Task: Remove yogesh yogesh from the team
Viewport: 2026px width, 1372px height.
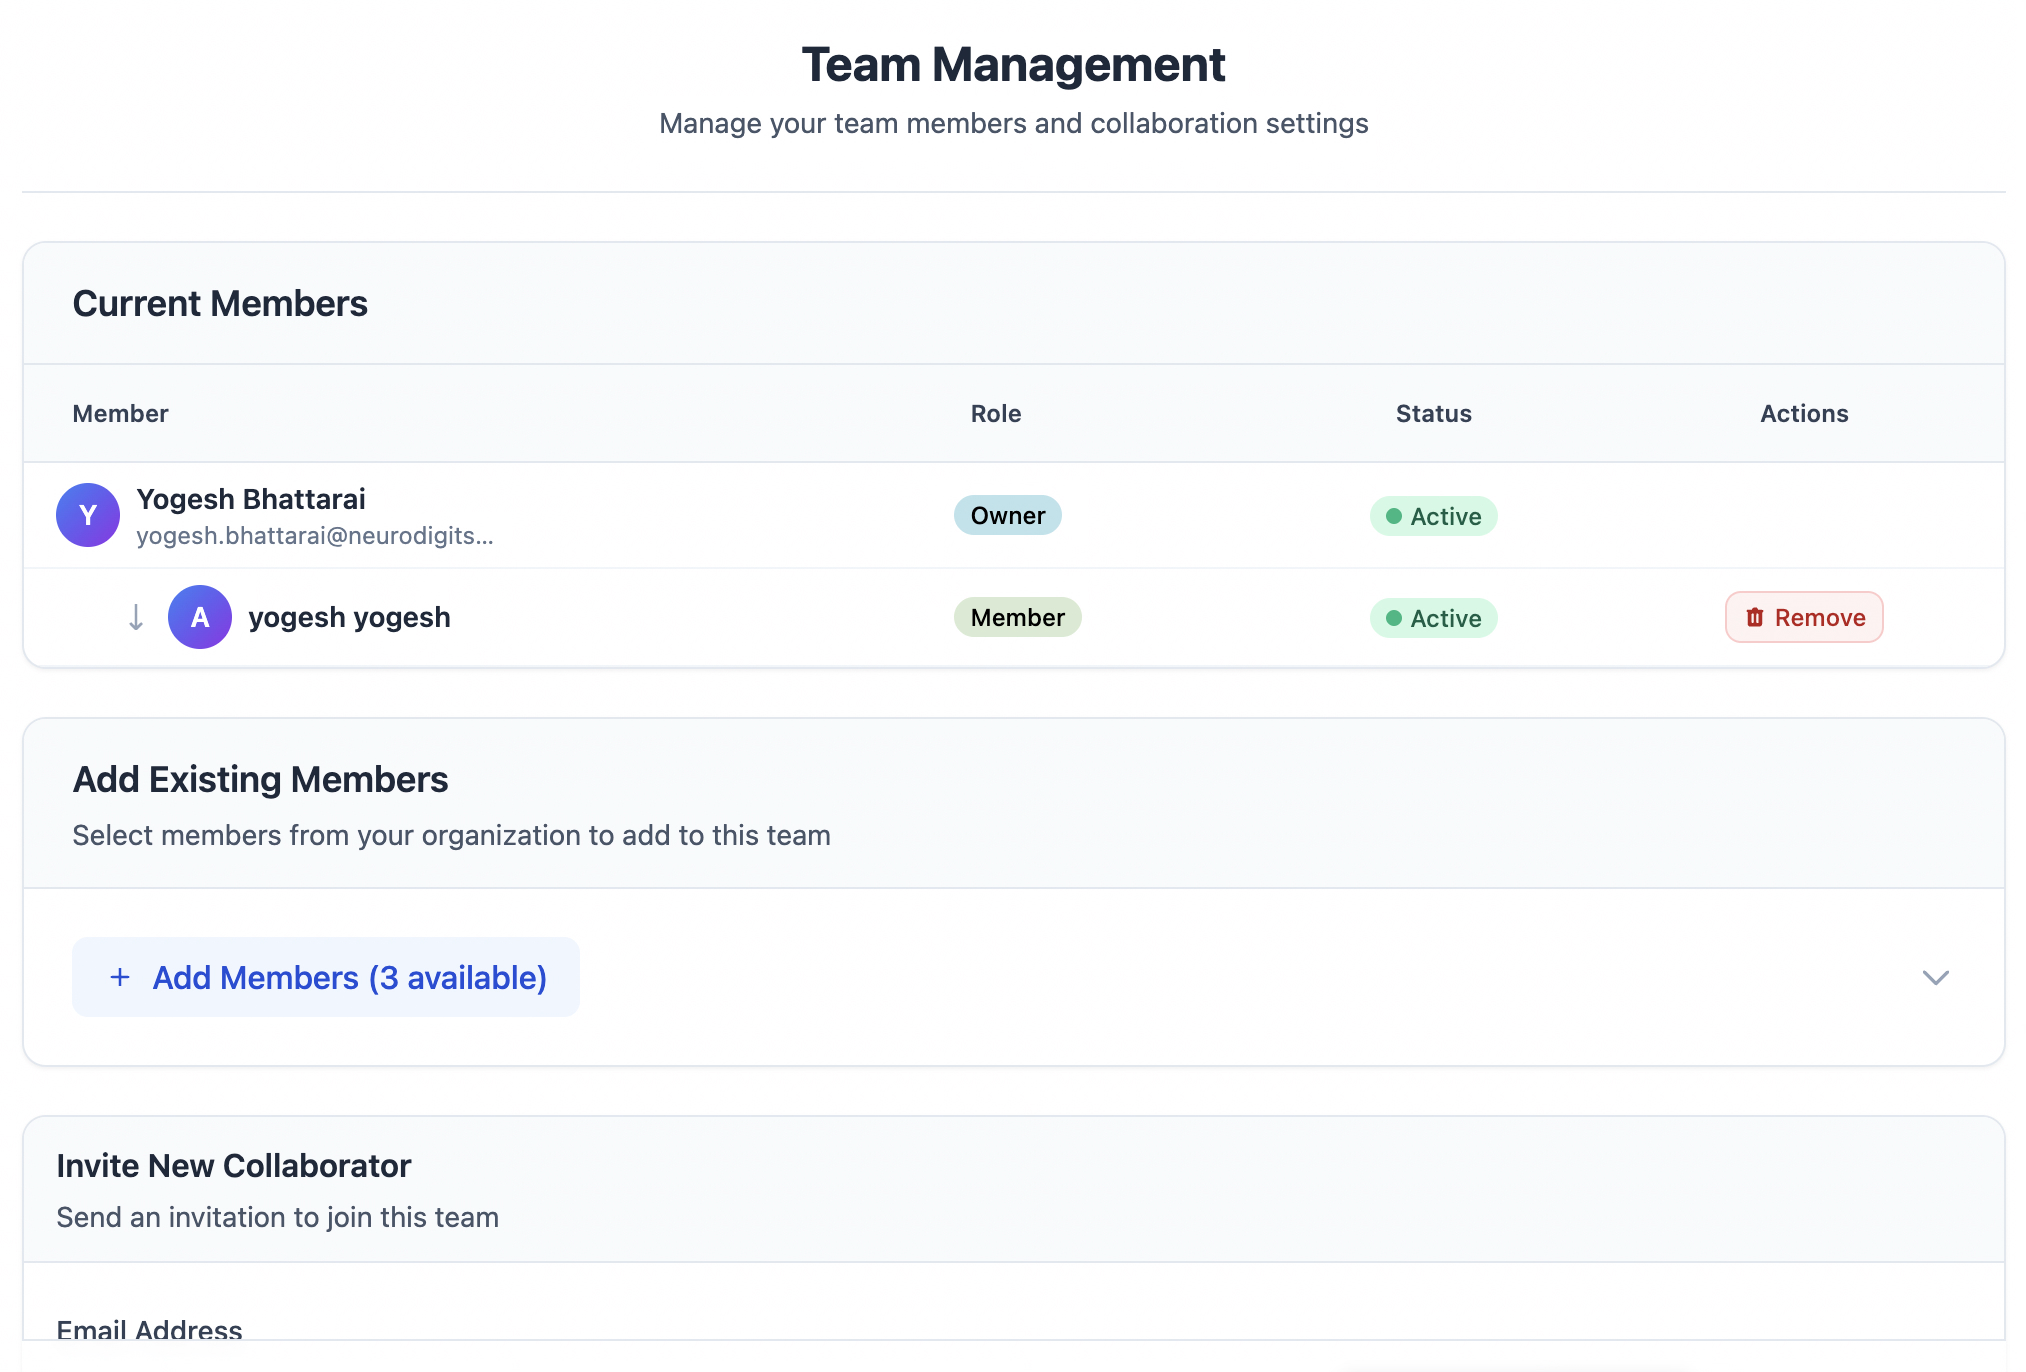Action: tap(1803, 618)
